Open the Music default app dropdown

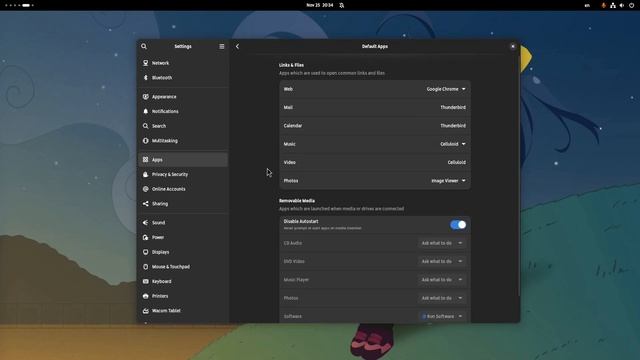[x=453, y=144]
